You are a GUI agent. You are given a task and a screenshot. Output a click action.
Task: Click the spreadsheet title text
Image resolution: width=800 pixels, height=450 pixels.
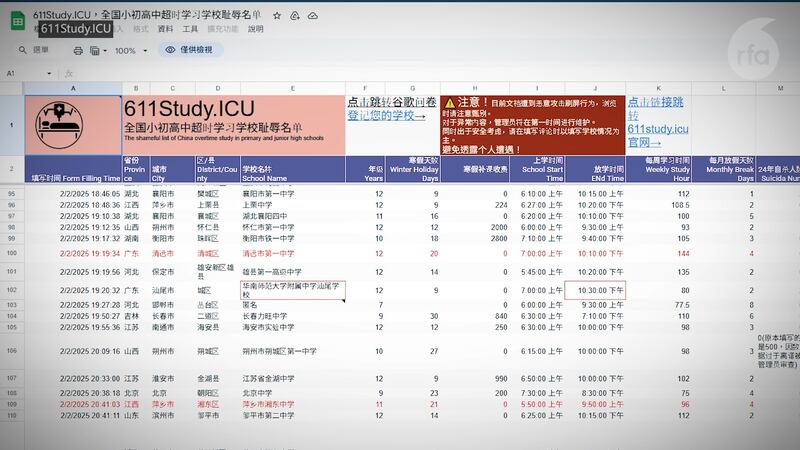[x=147, y=15]
